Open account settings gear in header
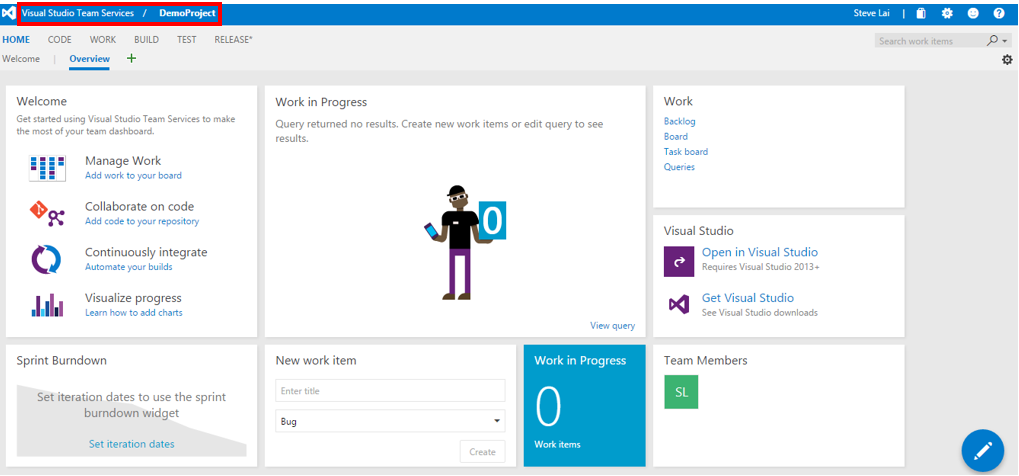Image resolution: width=1019 pixels, height=476 pixels. tap(947, 14)
